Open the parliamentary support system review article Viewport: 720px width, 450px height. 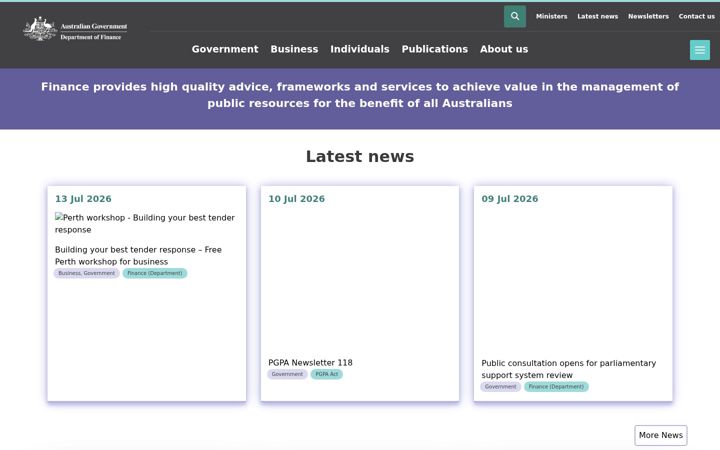(x=568, y=369)
